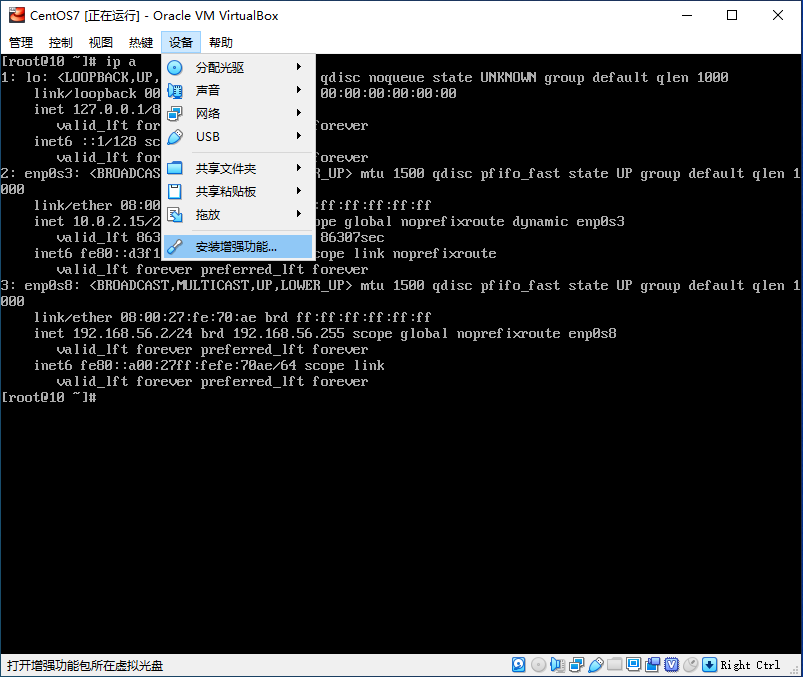Screen dimensions: 803x677
Task: Click the CPU virtualization V icon
Action: [x=671, y=665]
